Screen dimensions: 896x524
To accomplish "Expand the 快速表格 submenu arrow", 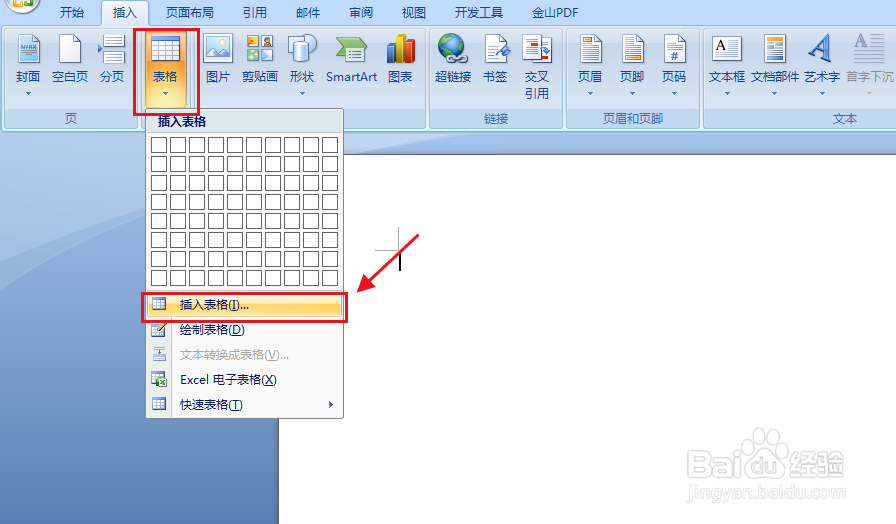I will pyautogui.click(x=331, y=405).
